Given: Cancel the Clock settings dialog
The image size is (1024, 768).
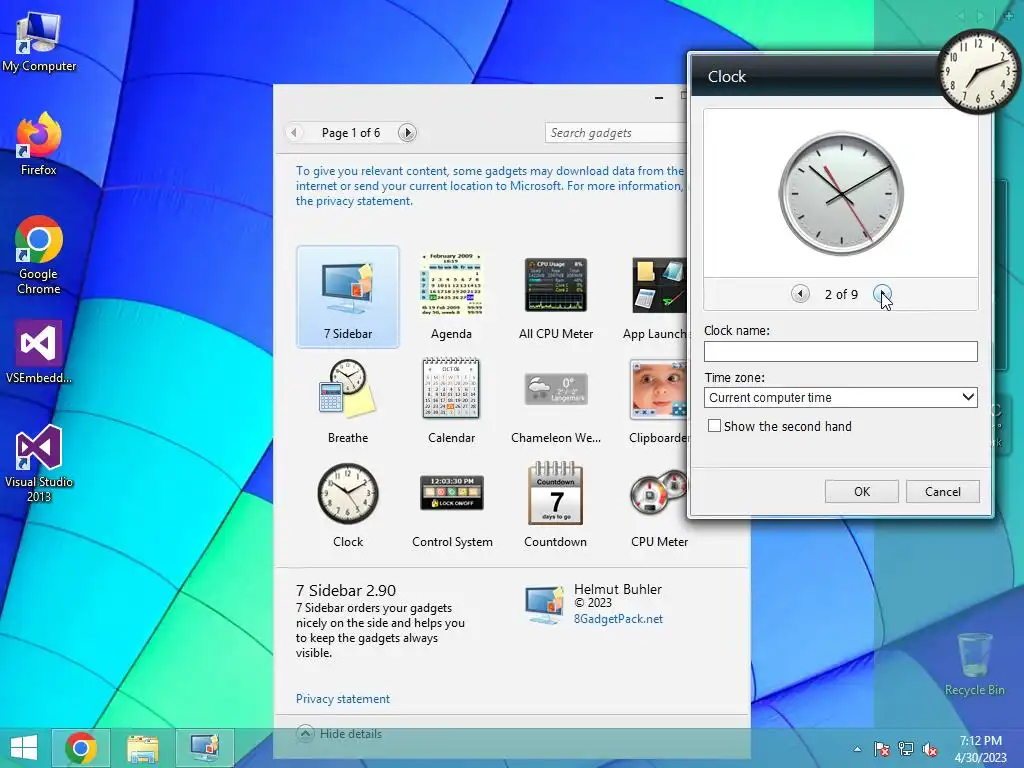Looking at the screenshot, I should tap(942, 491).
